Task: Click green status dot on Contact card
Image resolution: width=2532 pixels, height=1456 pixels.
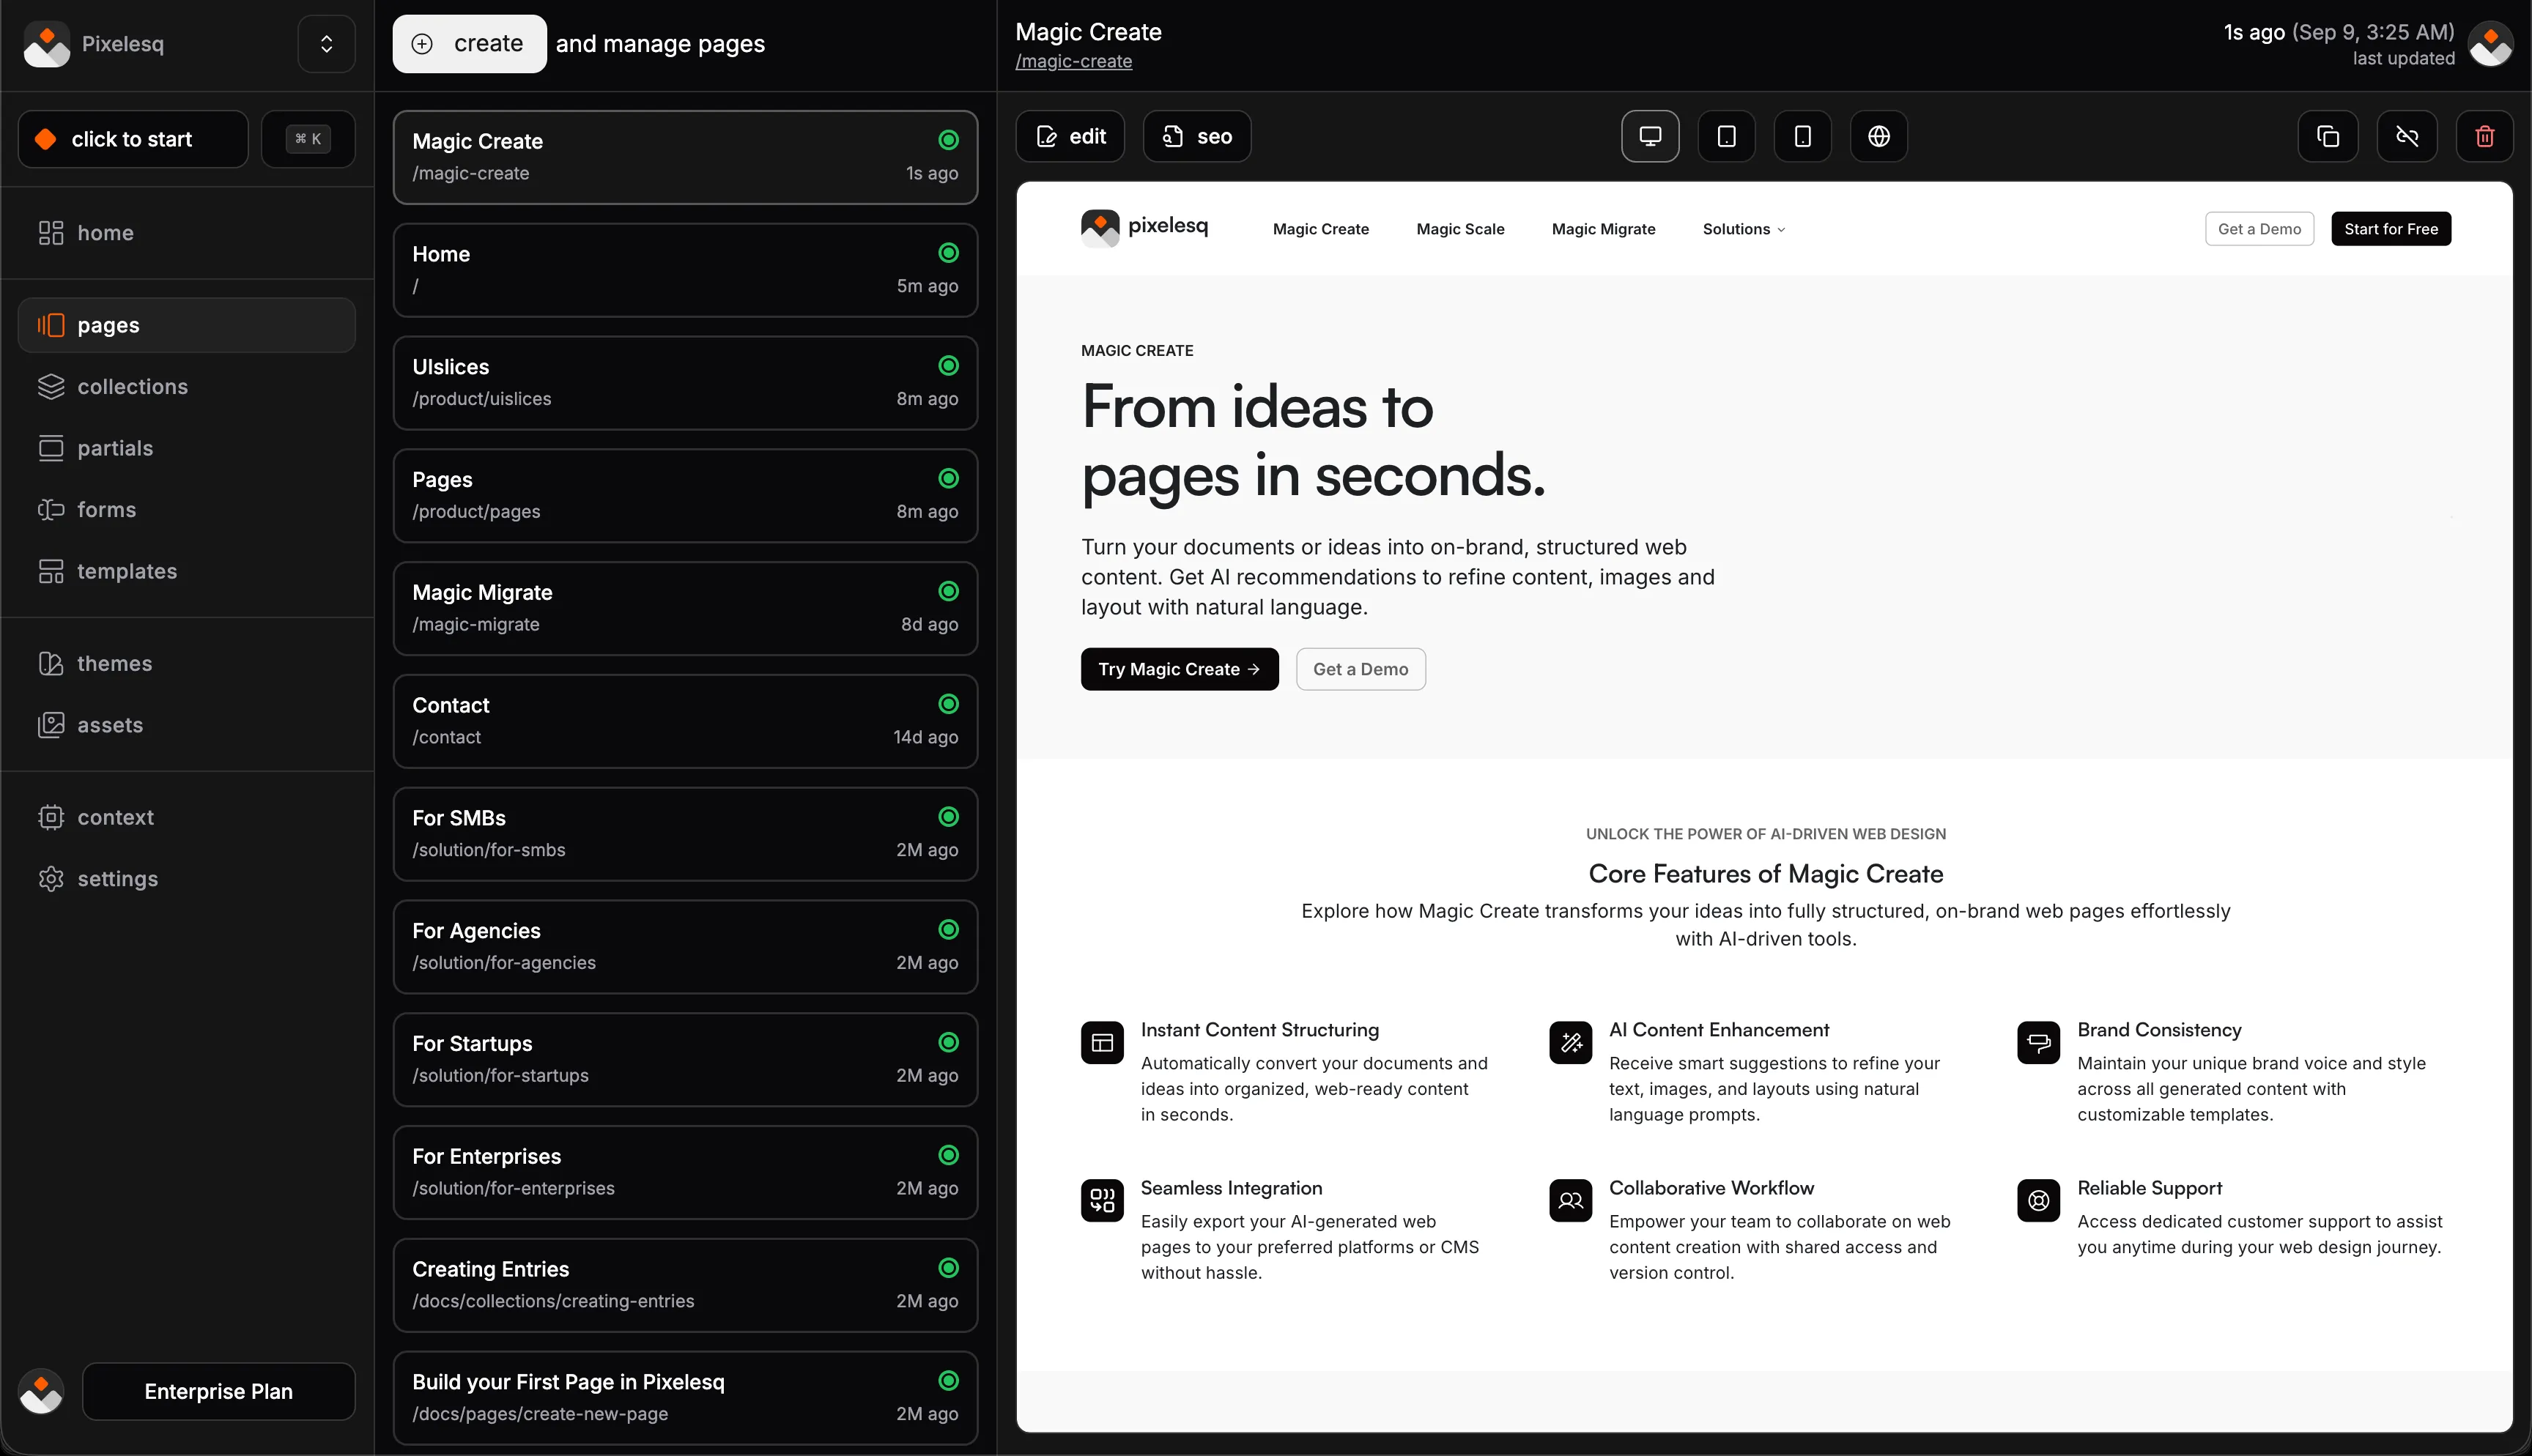Action: [x=948, y=704]
